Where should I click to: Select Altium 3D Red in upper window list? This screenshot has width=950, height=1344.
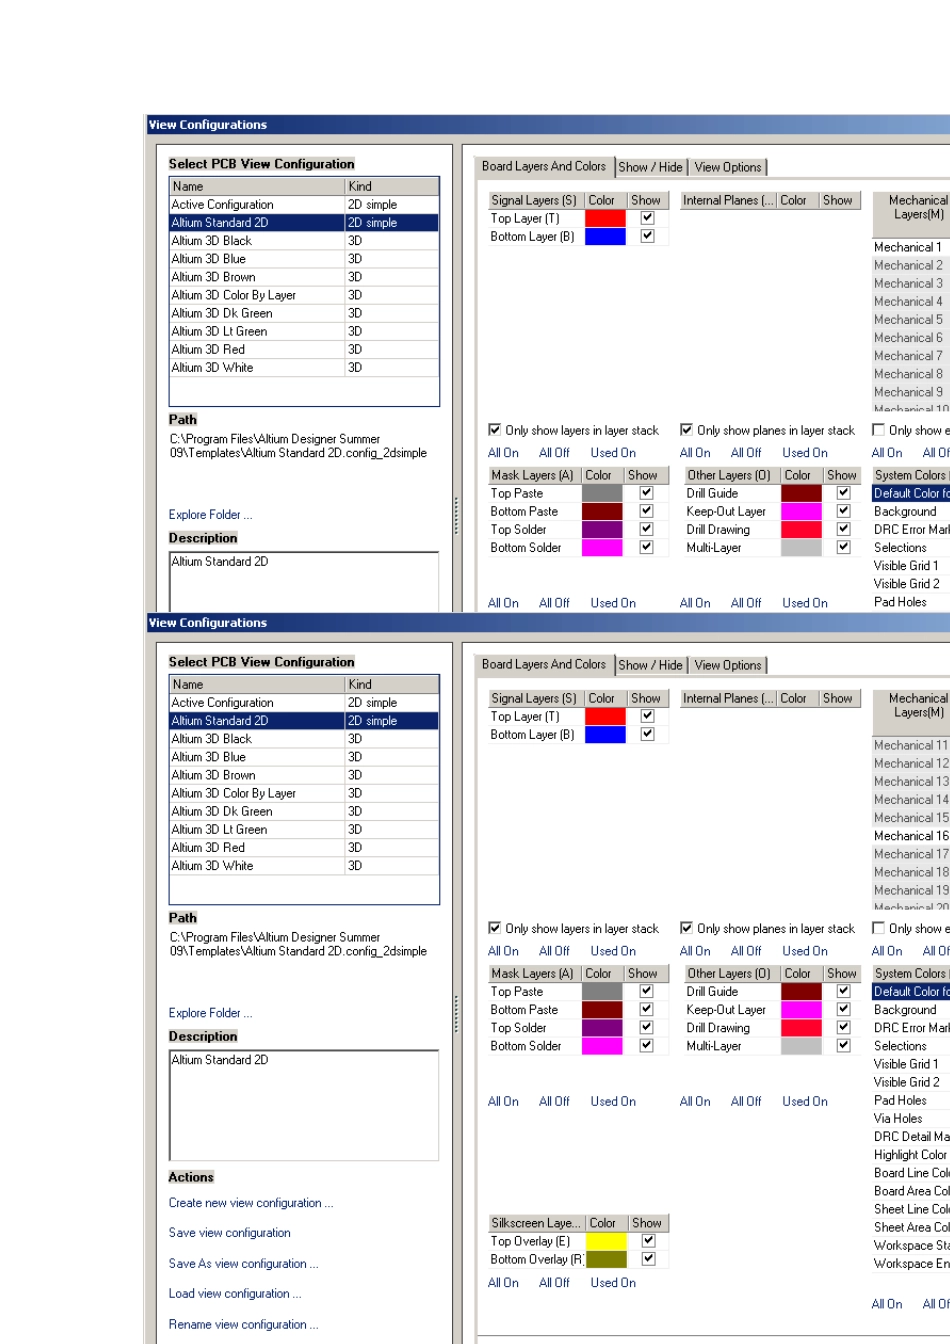[304, 349]
